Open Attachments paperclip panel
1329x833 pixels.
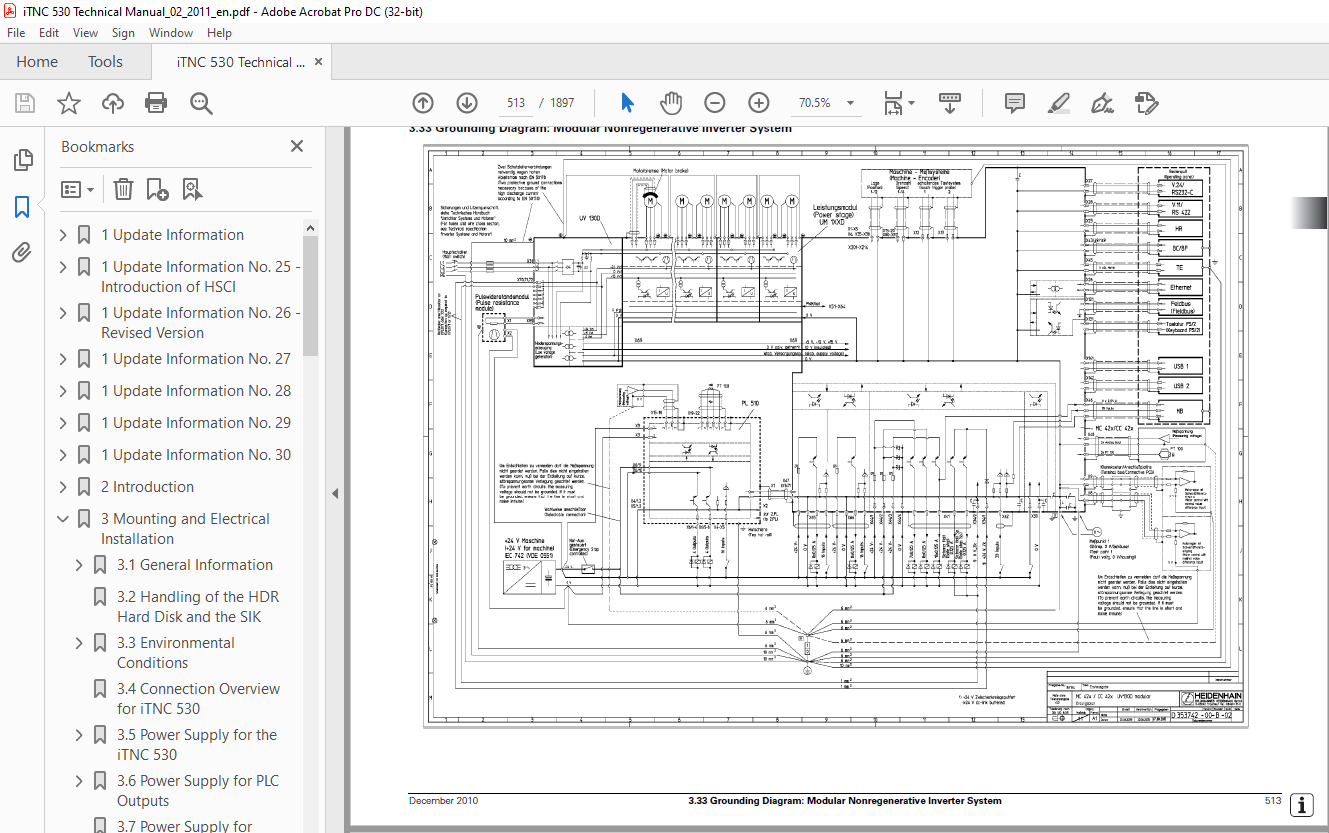tap(22, 252)
